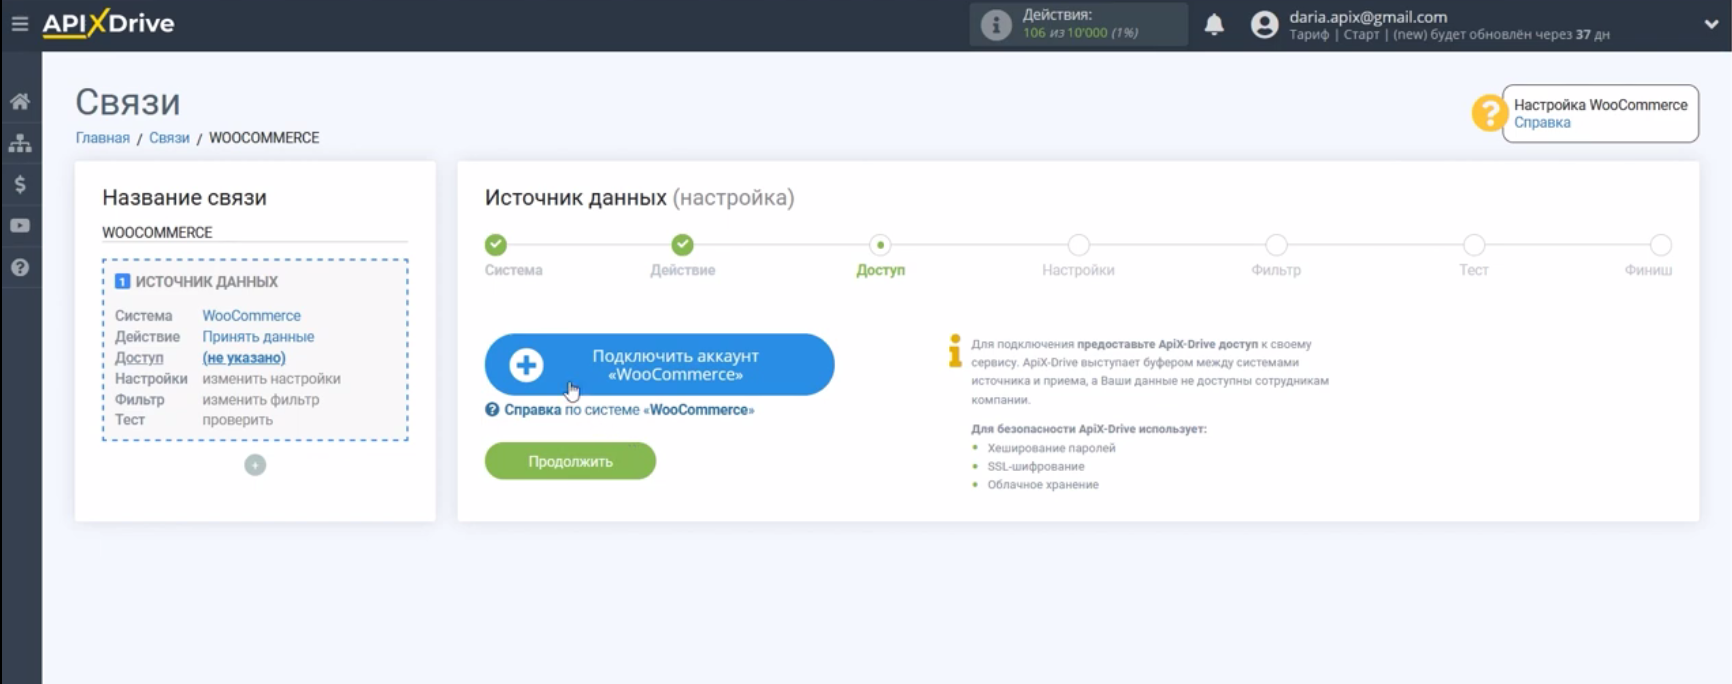The height and width of the screenshot is (684, 1732).
Task: Click Подключить аккаунт «WooCommerce» button
Action: coord(660,365)
